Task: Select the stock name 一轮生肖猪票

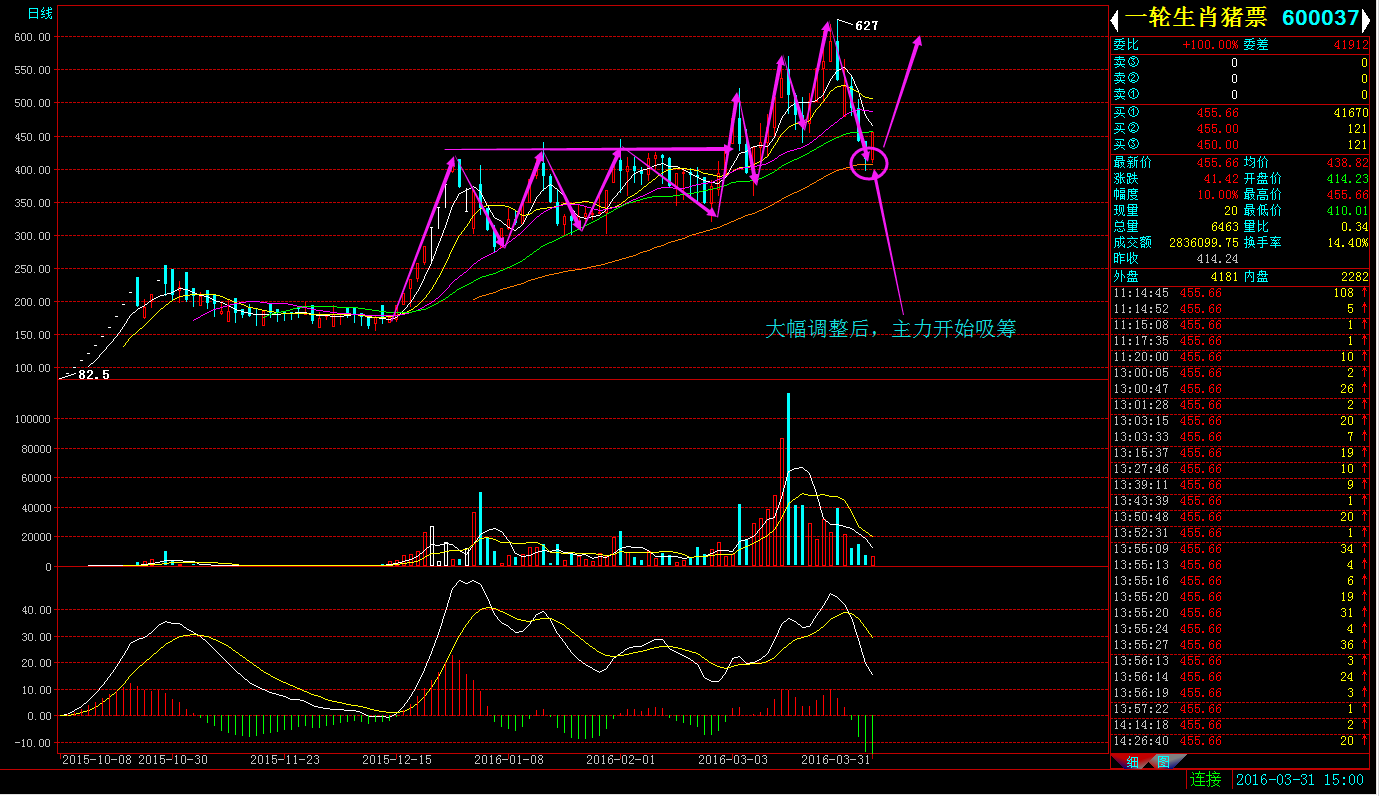Action: pos(1195,19)
